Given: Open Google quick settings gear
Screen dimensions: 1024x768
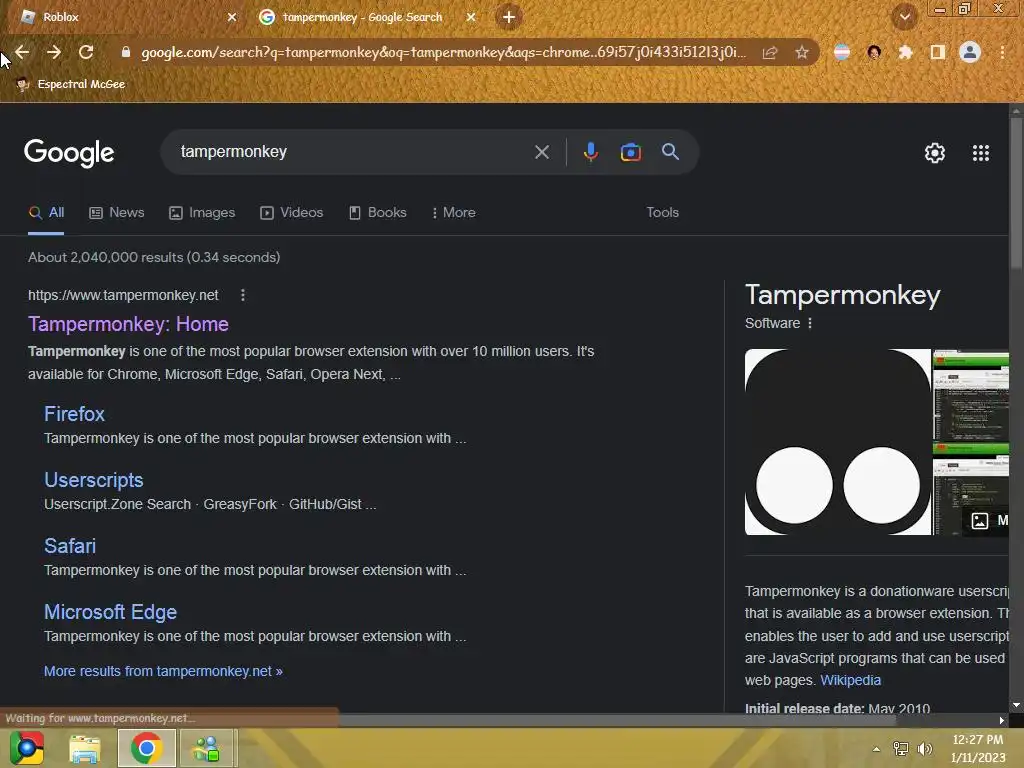Looking at the screenshot, I should pos(935,153).
